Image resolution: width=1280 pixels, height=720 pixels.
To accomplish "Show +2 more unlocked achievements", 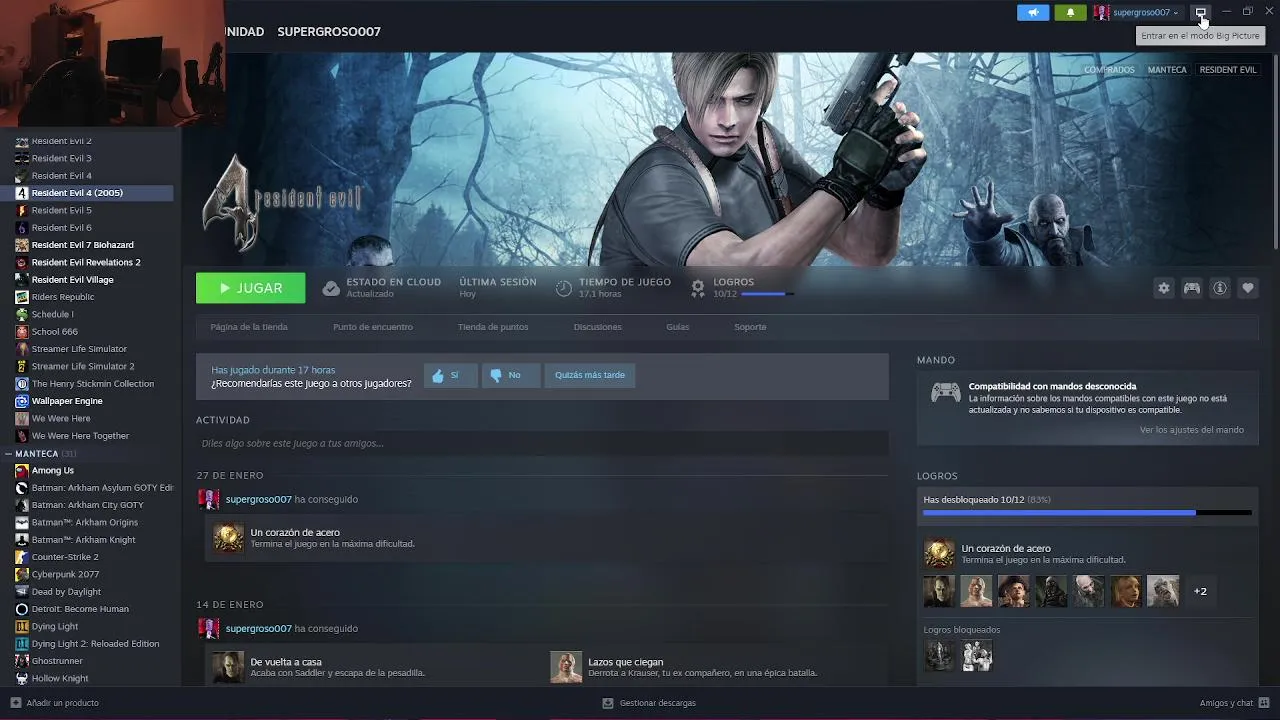I will click(x=1200, y=591).
